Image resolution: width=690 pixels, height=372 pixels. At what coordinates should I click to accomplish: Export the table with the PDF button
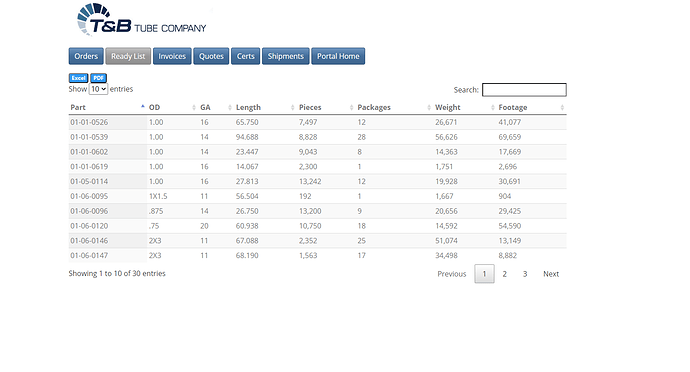click(99, 78)
